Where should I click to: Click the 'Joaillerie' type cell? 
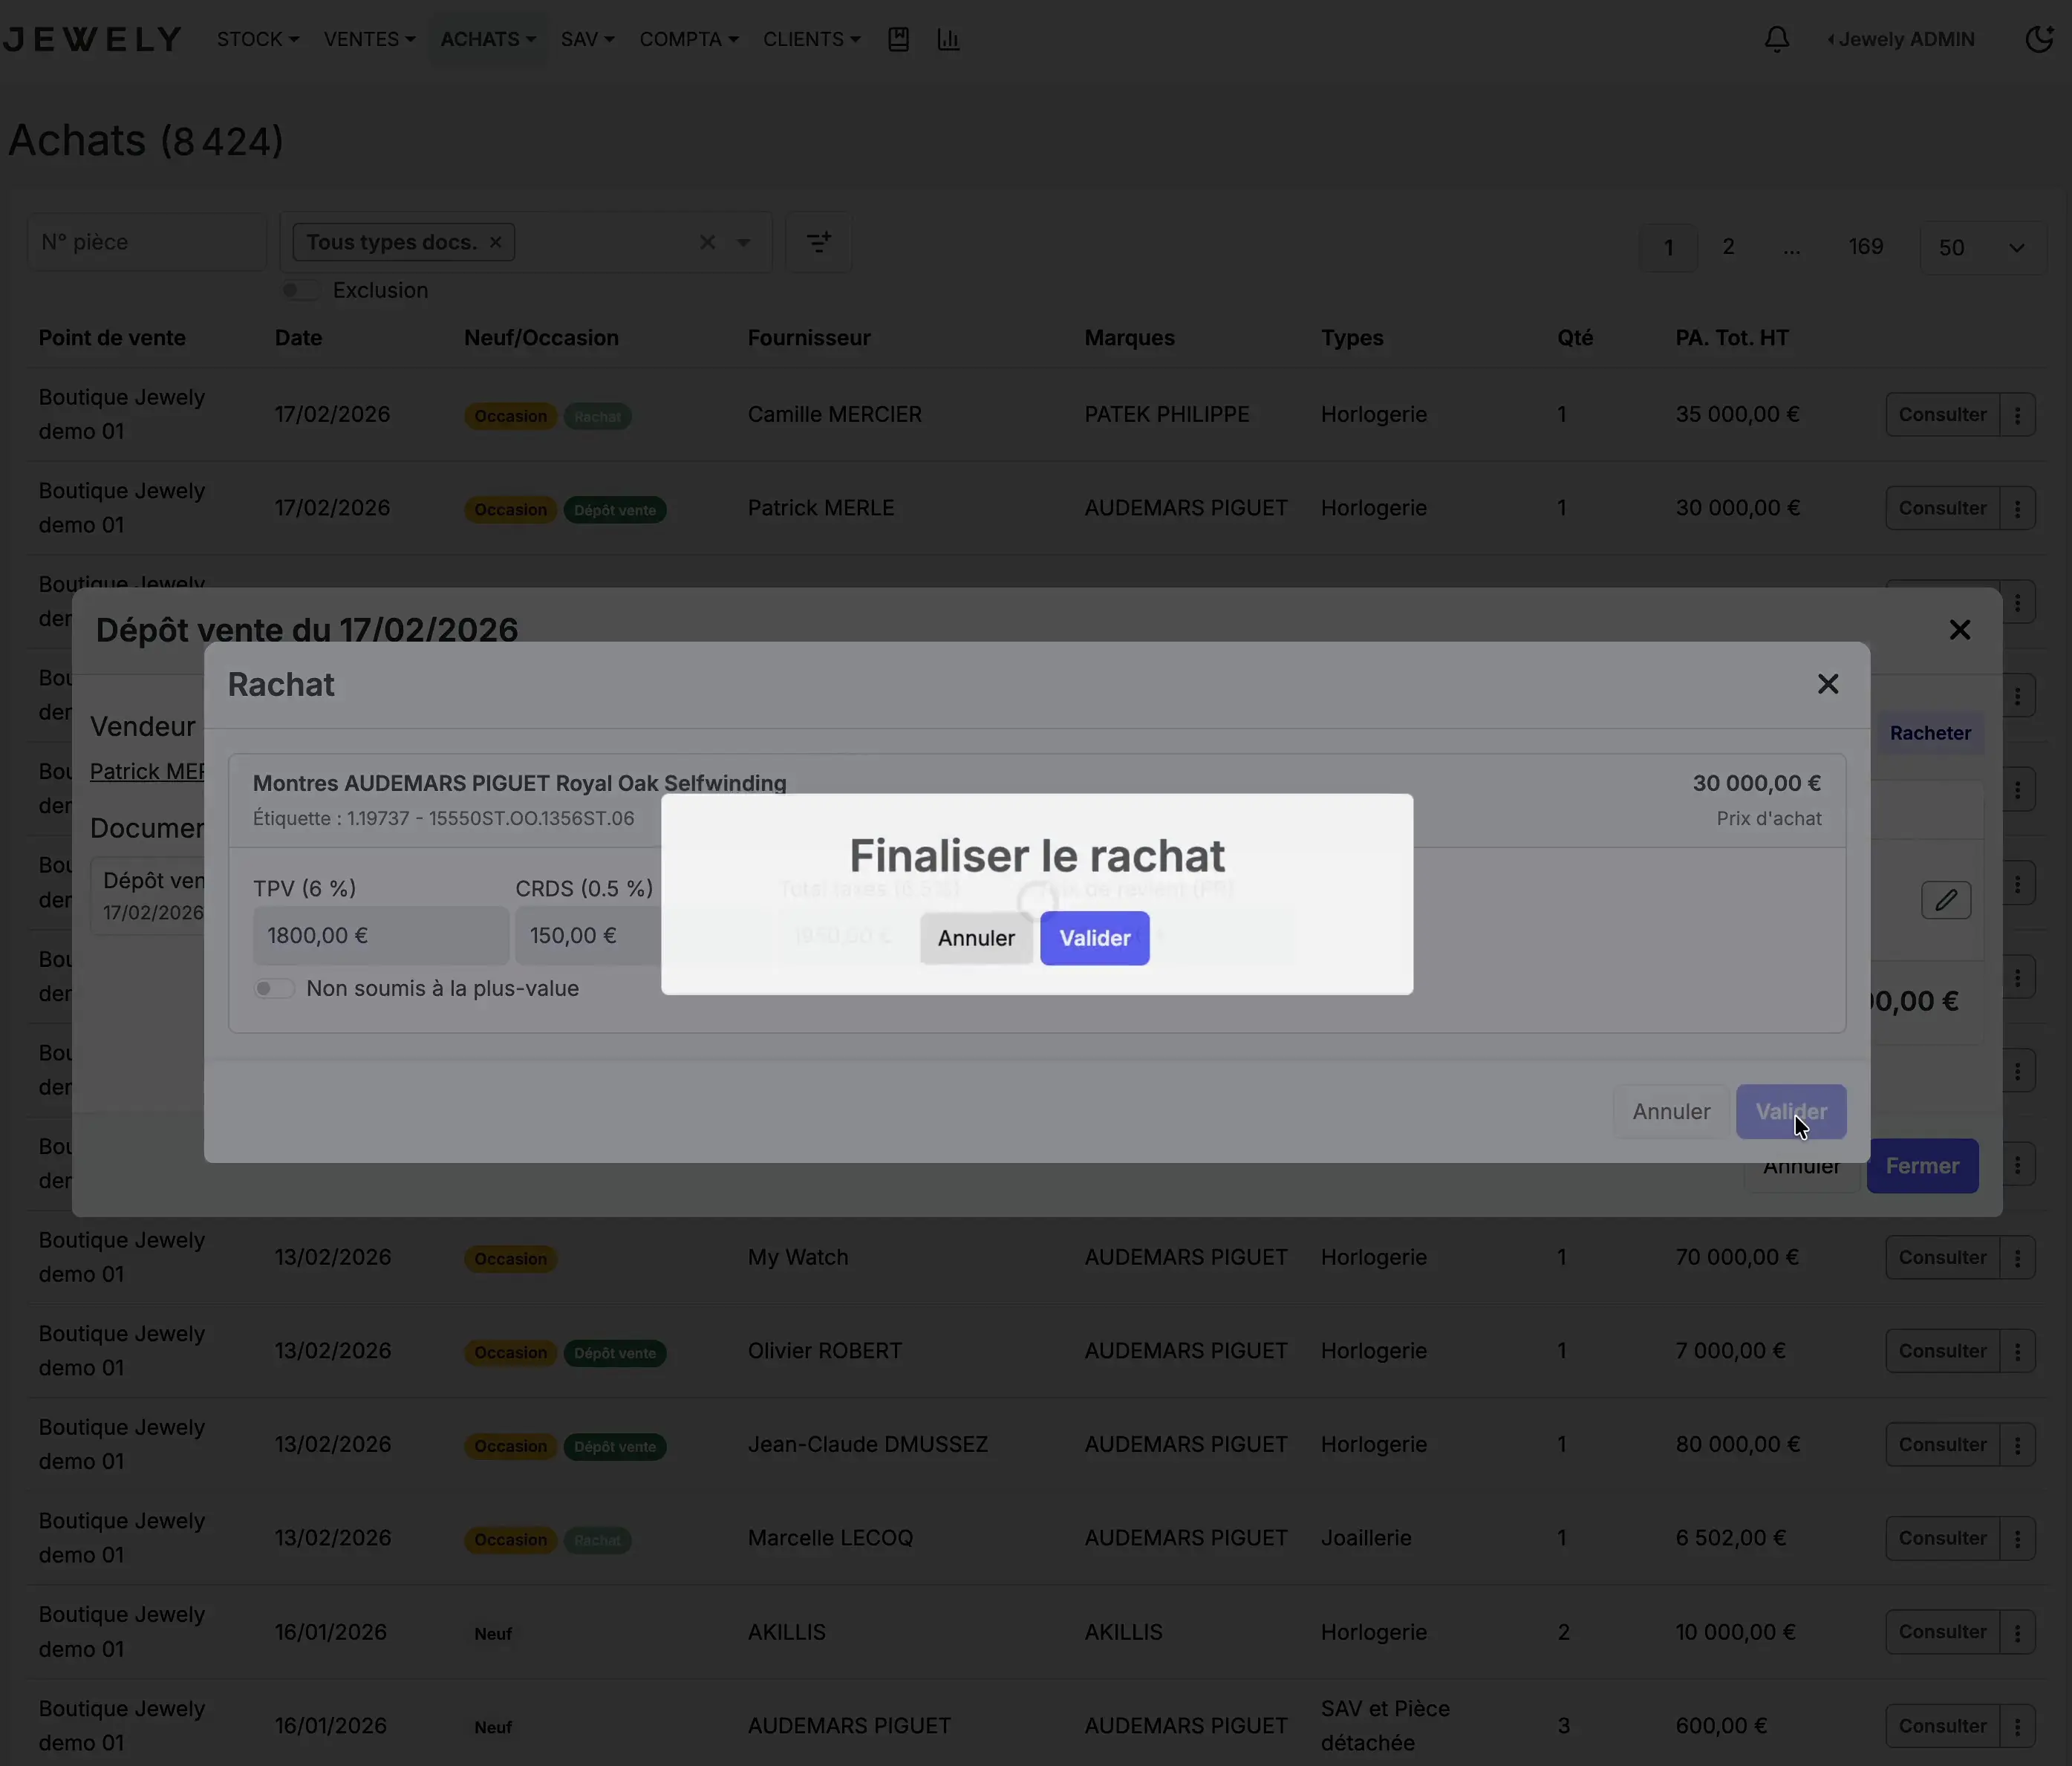tap(1366, 1538)
